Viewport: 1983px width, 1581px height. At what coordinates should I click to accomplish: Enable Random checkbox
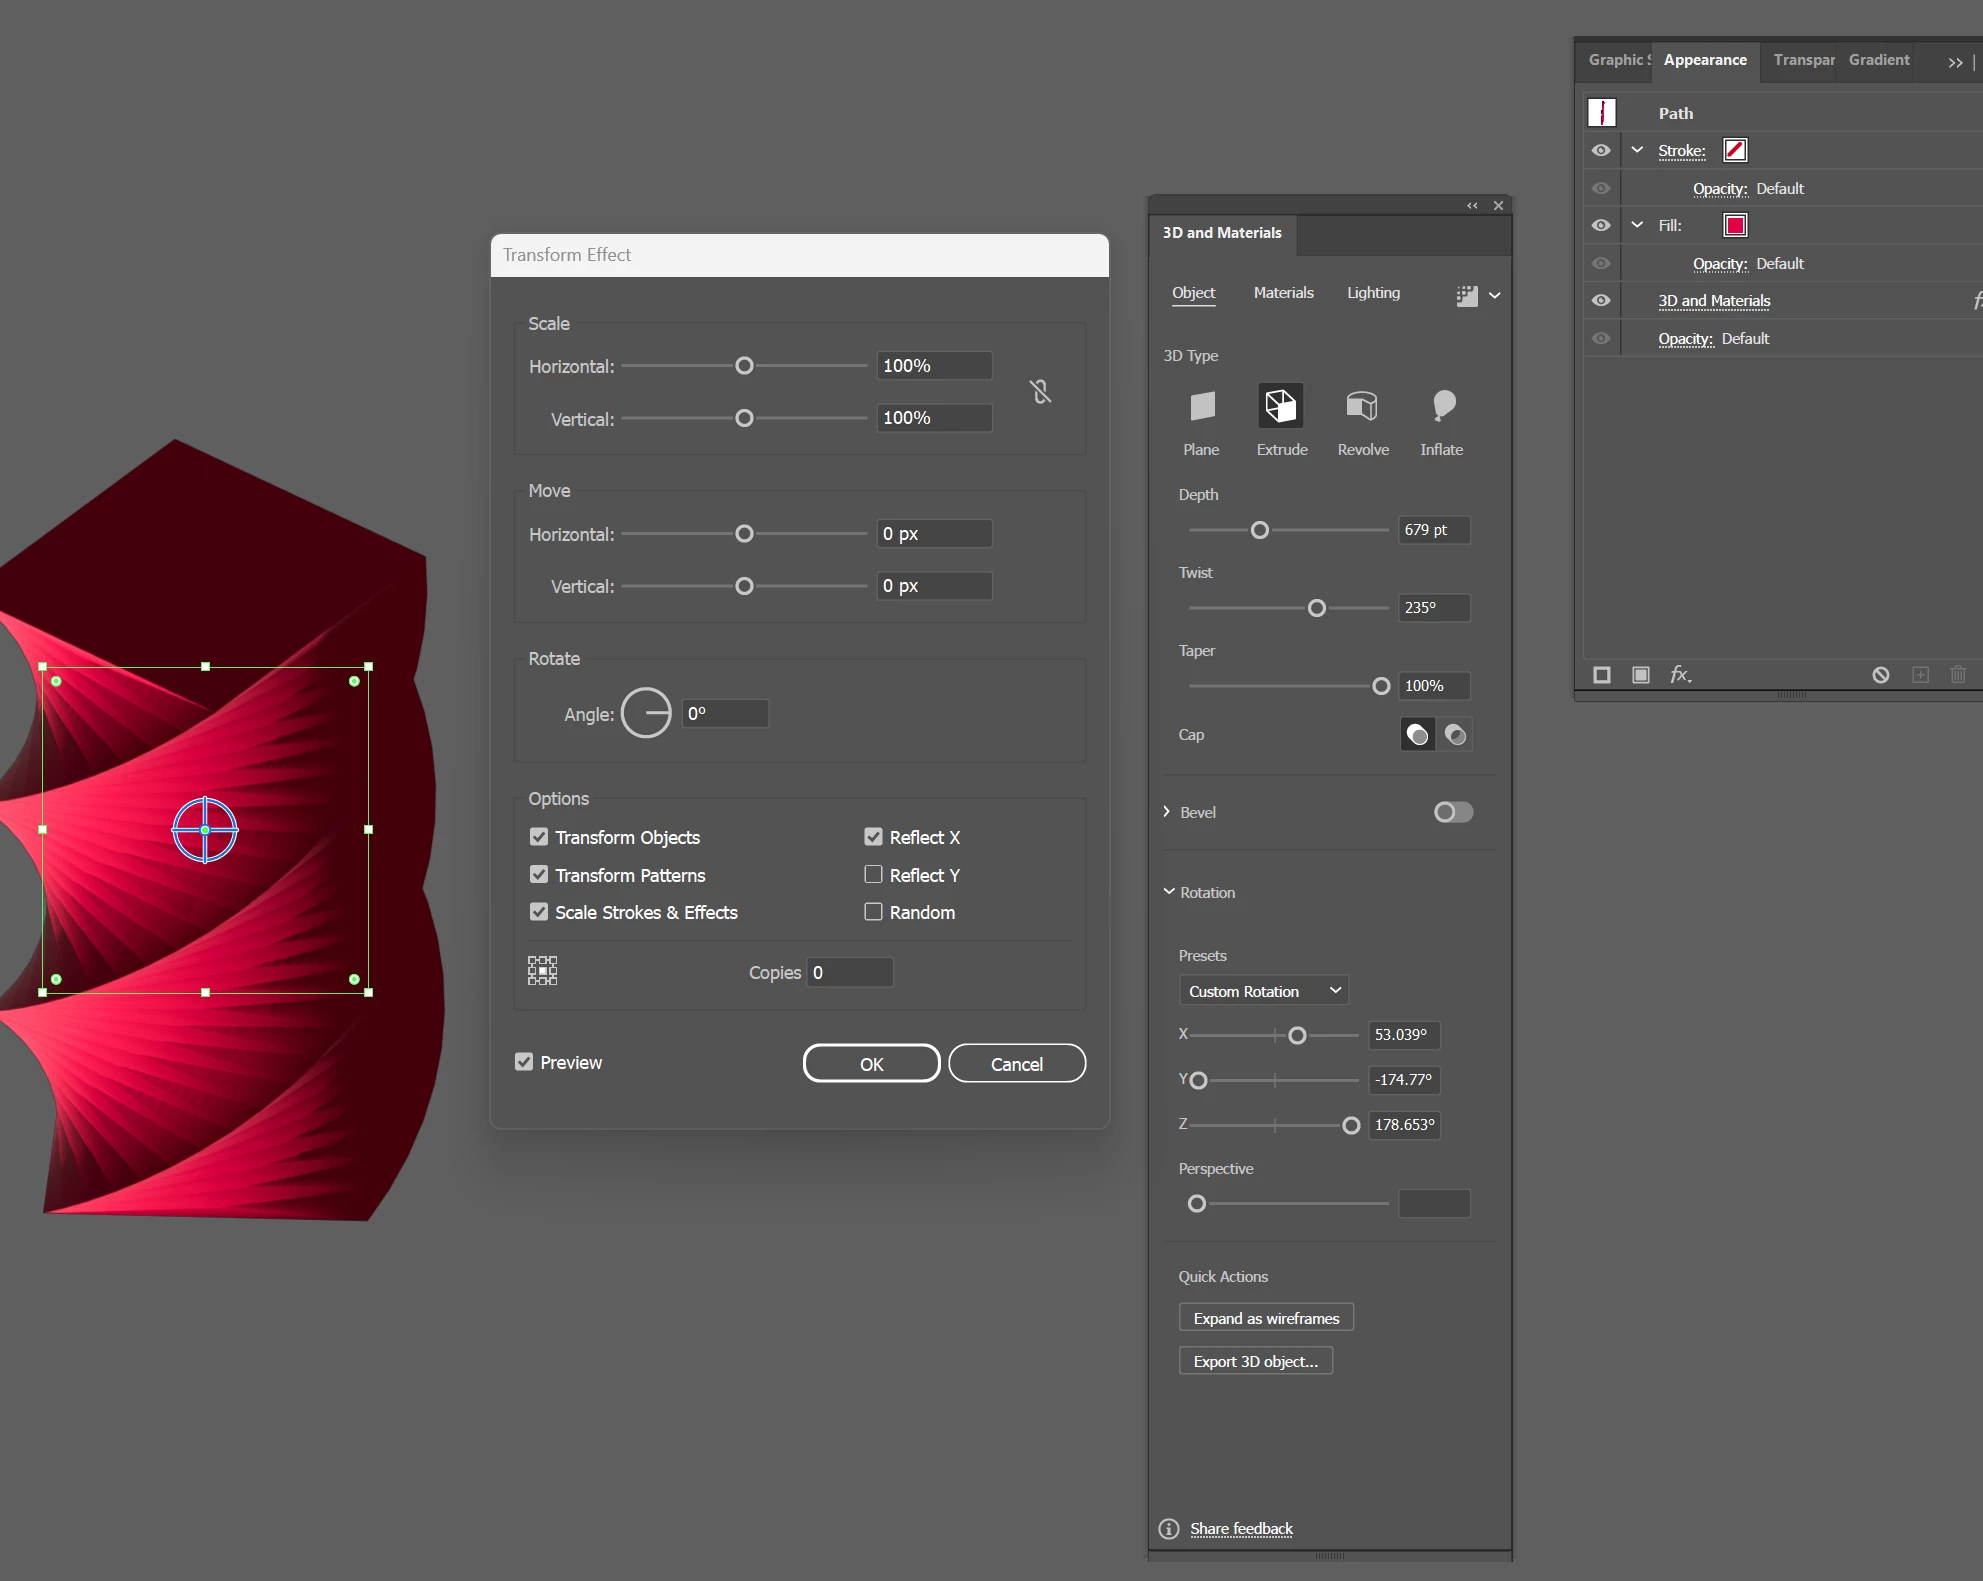click(873, 912)
